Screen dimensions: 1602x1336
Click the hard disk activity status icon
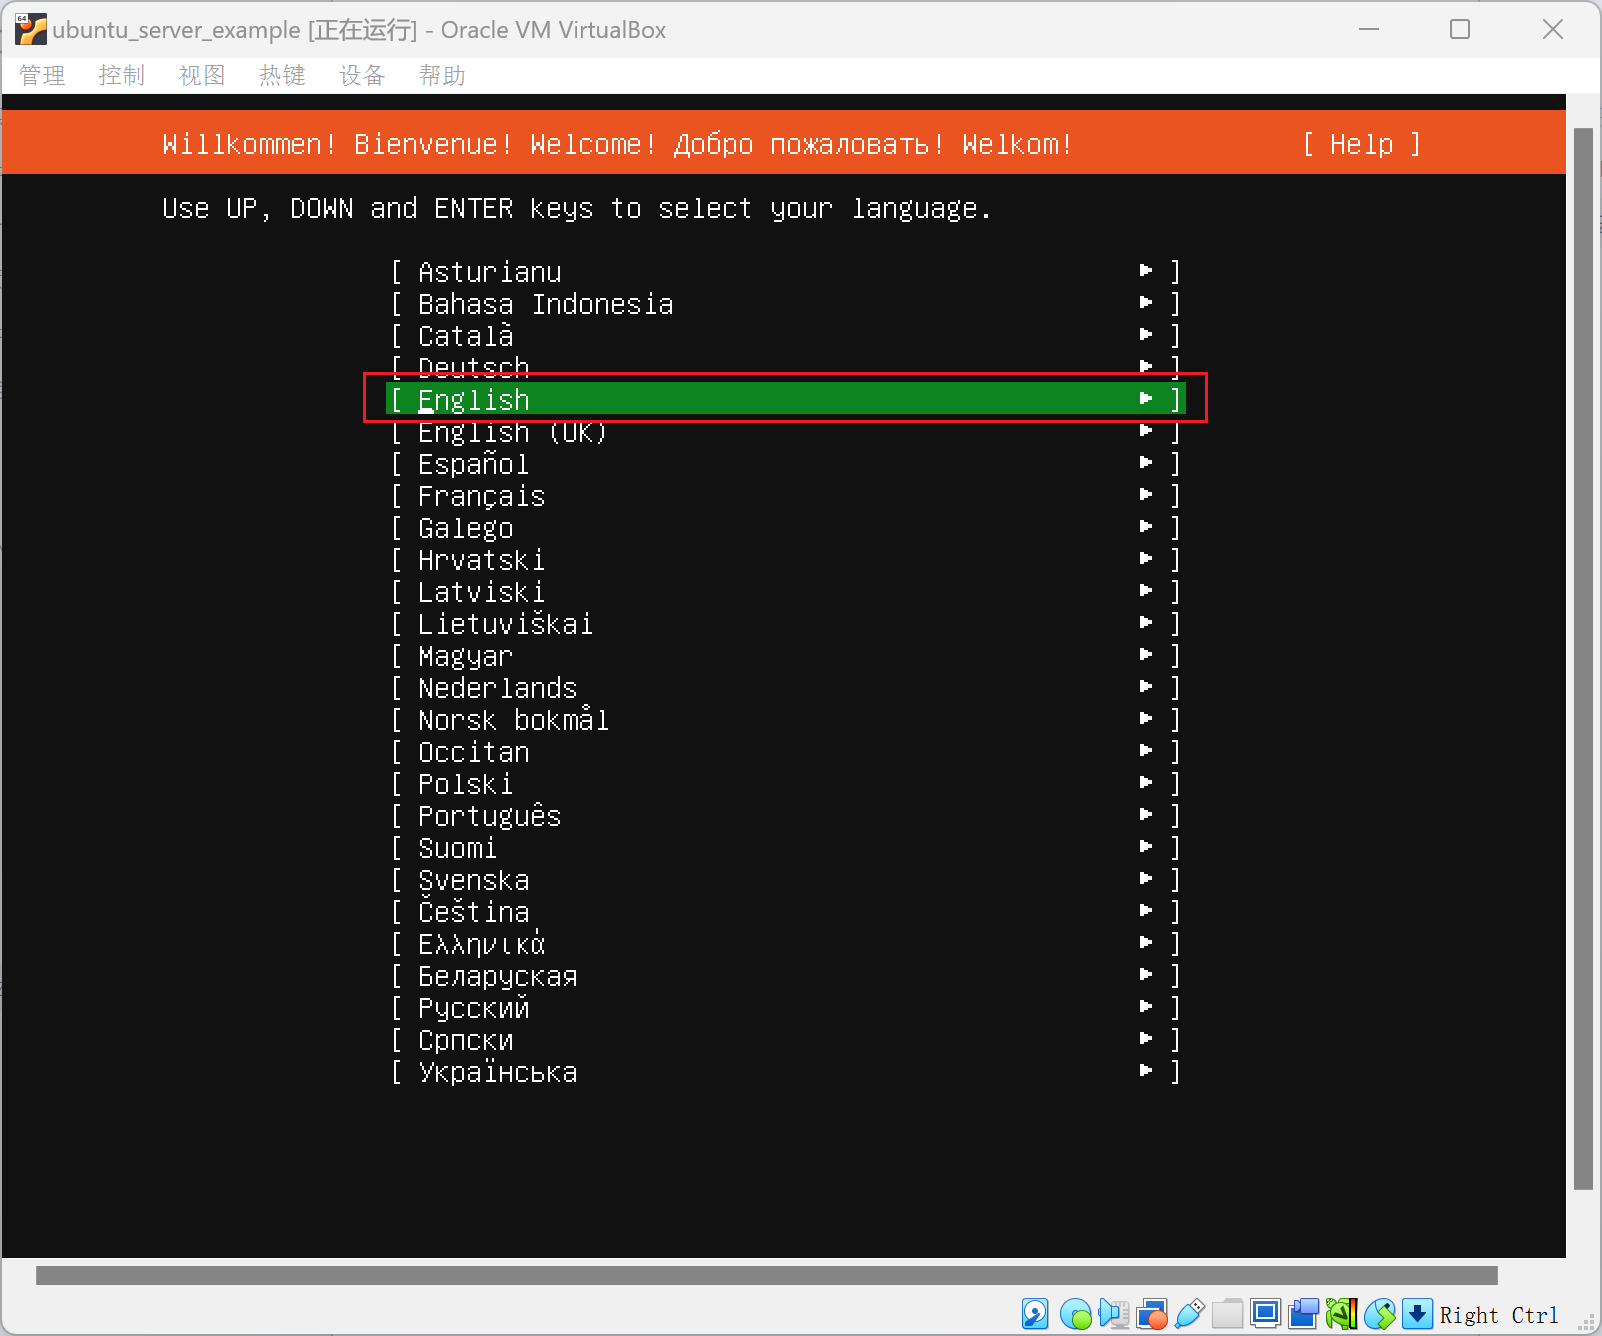pyautogui.click(x=1035, y=1313)
